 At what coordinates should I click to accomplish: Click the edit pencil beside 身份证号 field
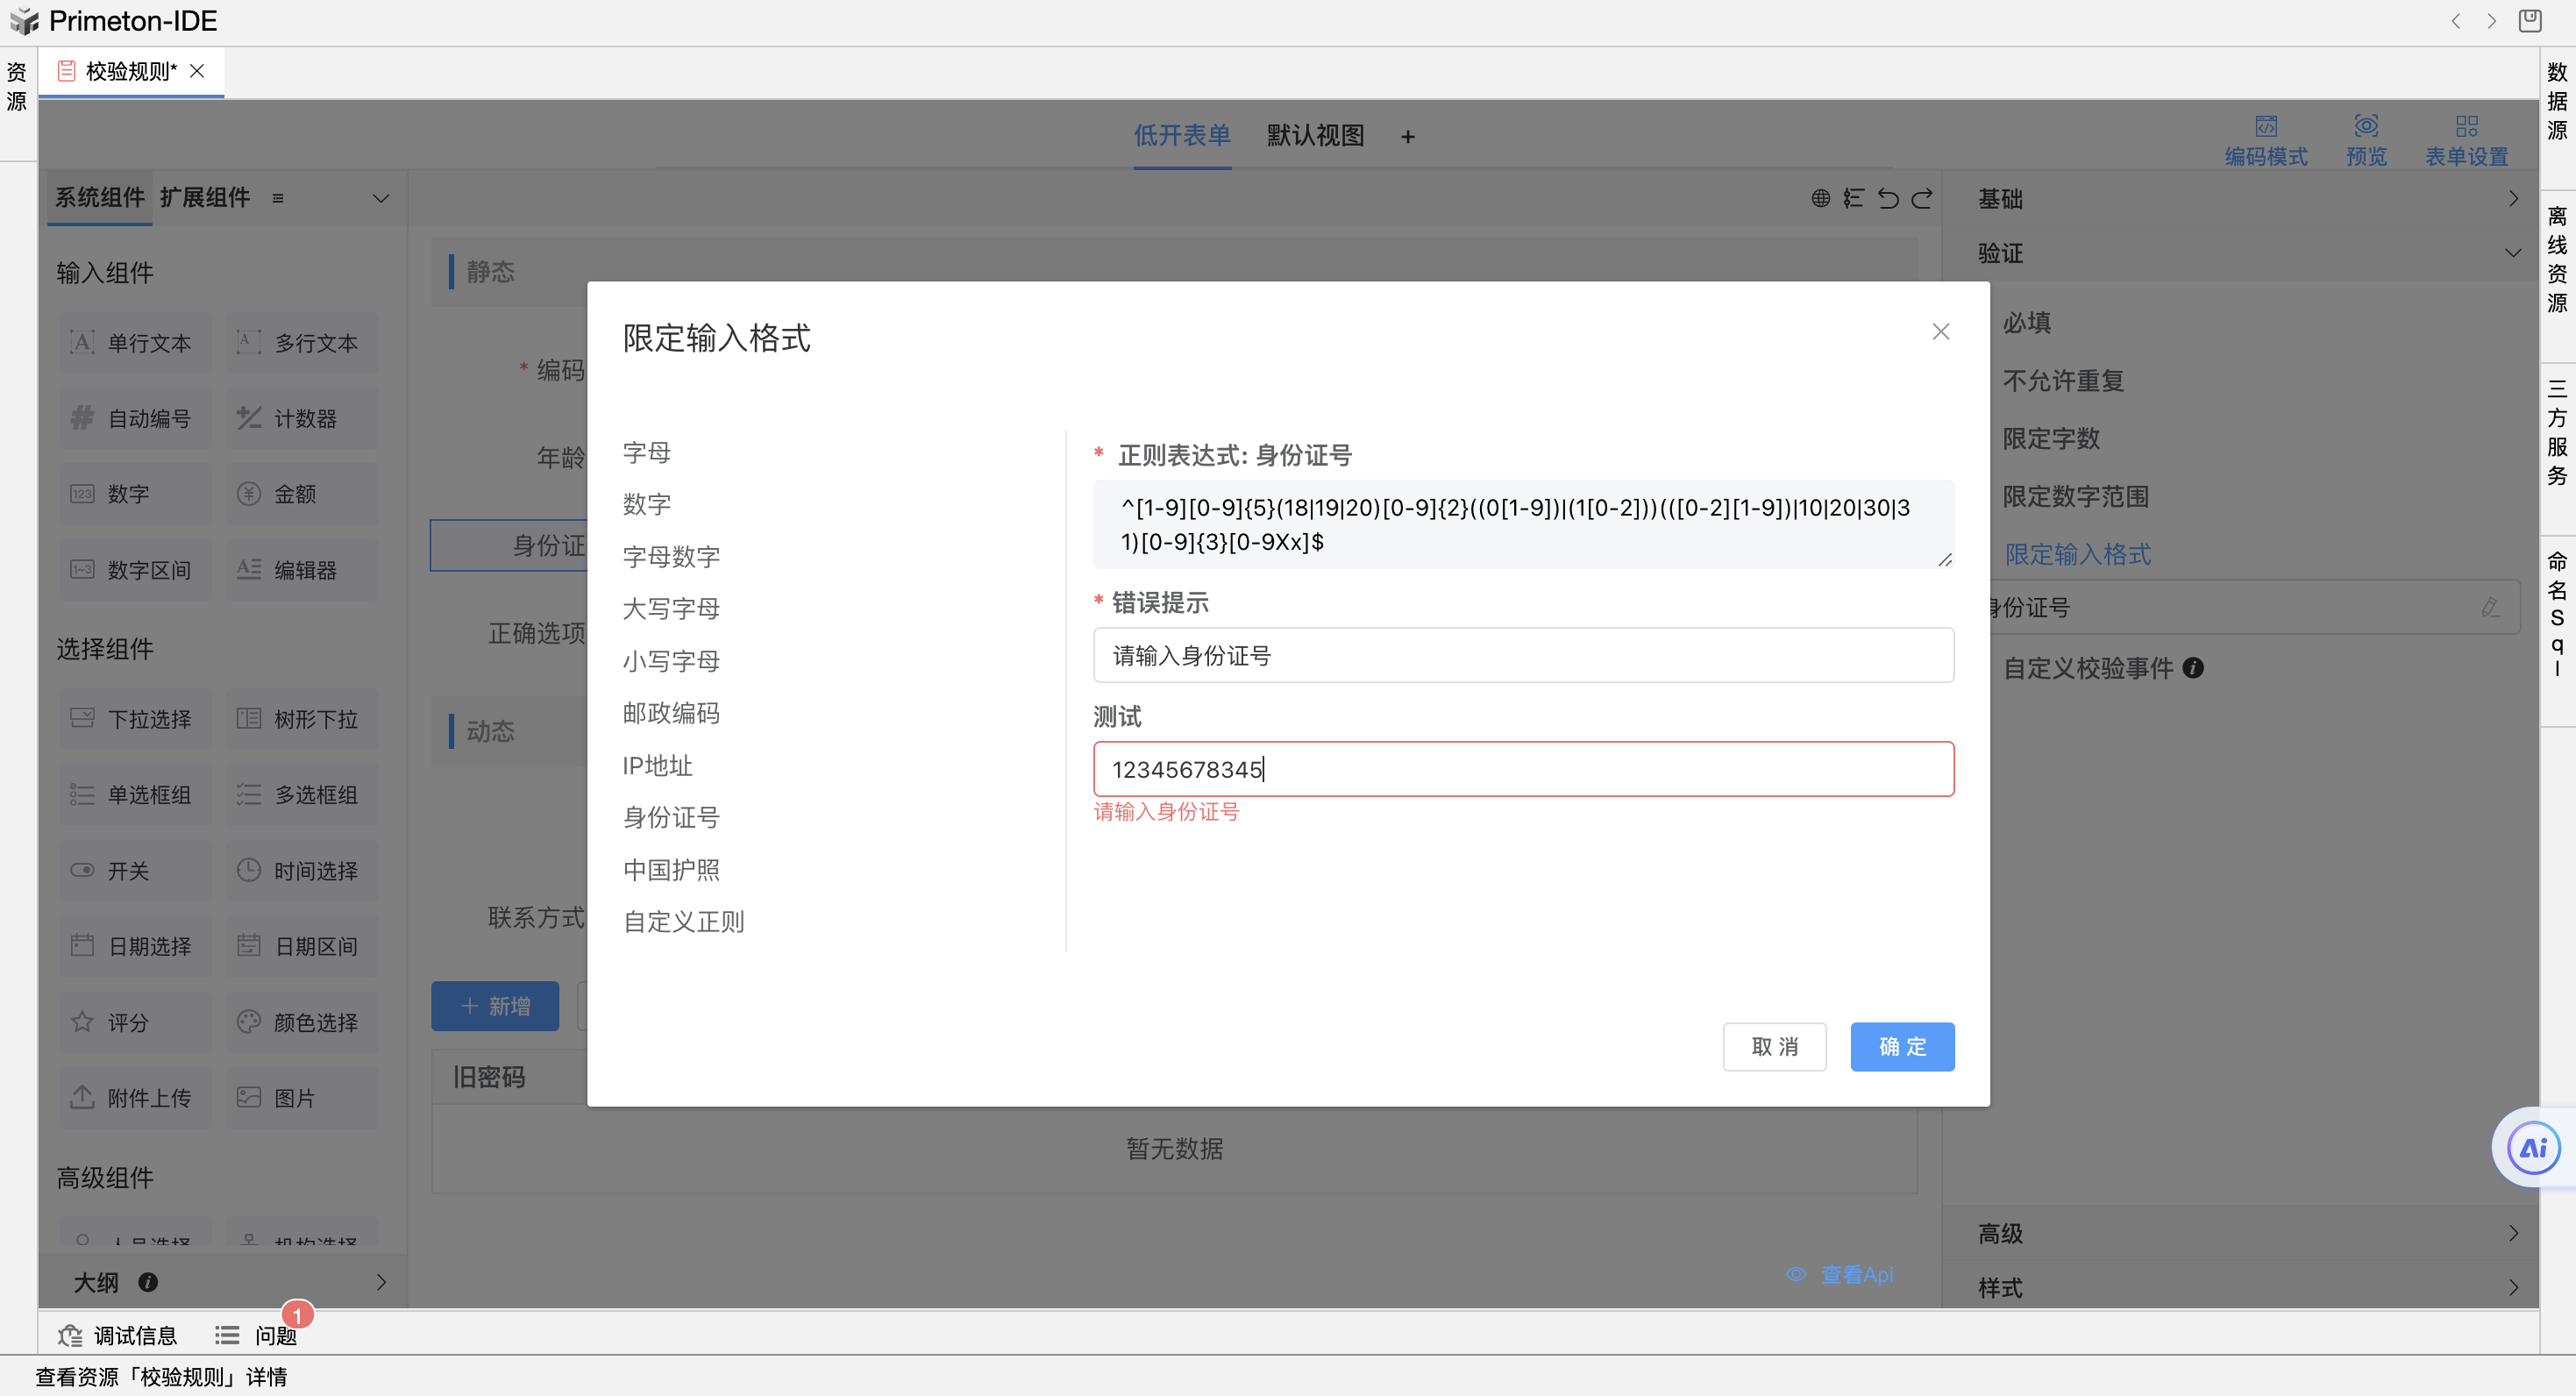[2490, 607]
